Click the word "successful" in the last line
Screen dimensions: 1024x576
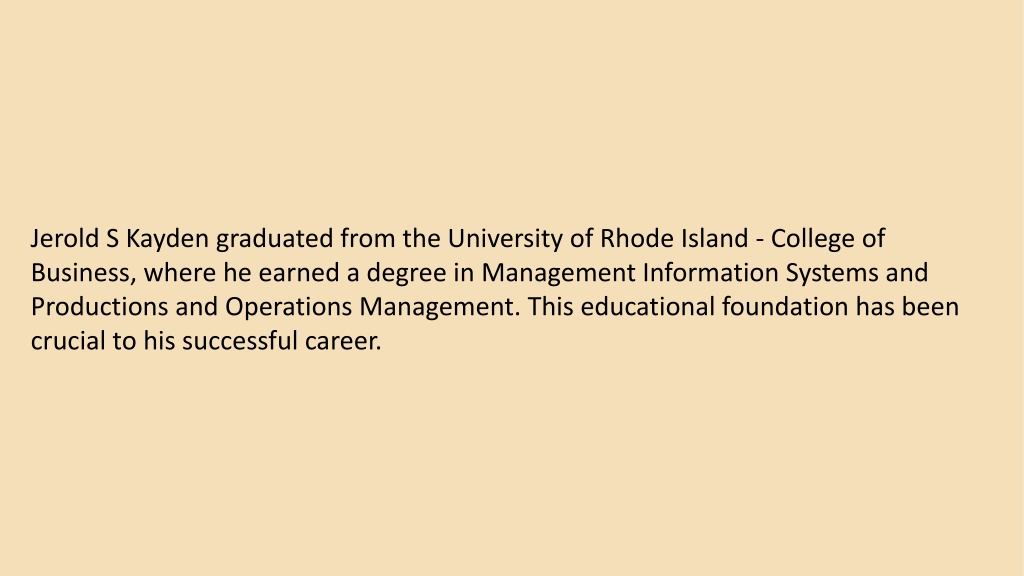[240, 340]
